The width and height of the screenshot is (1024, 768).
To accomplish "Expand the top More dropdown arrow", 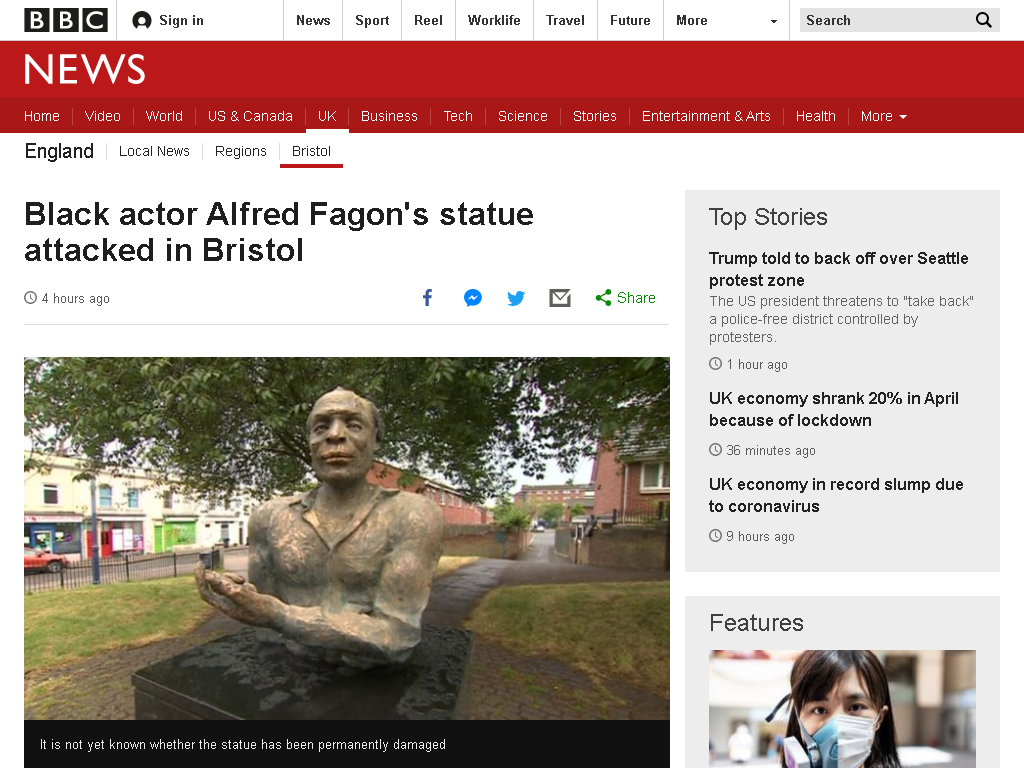I will pos(774,22).
